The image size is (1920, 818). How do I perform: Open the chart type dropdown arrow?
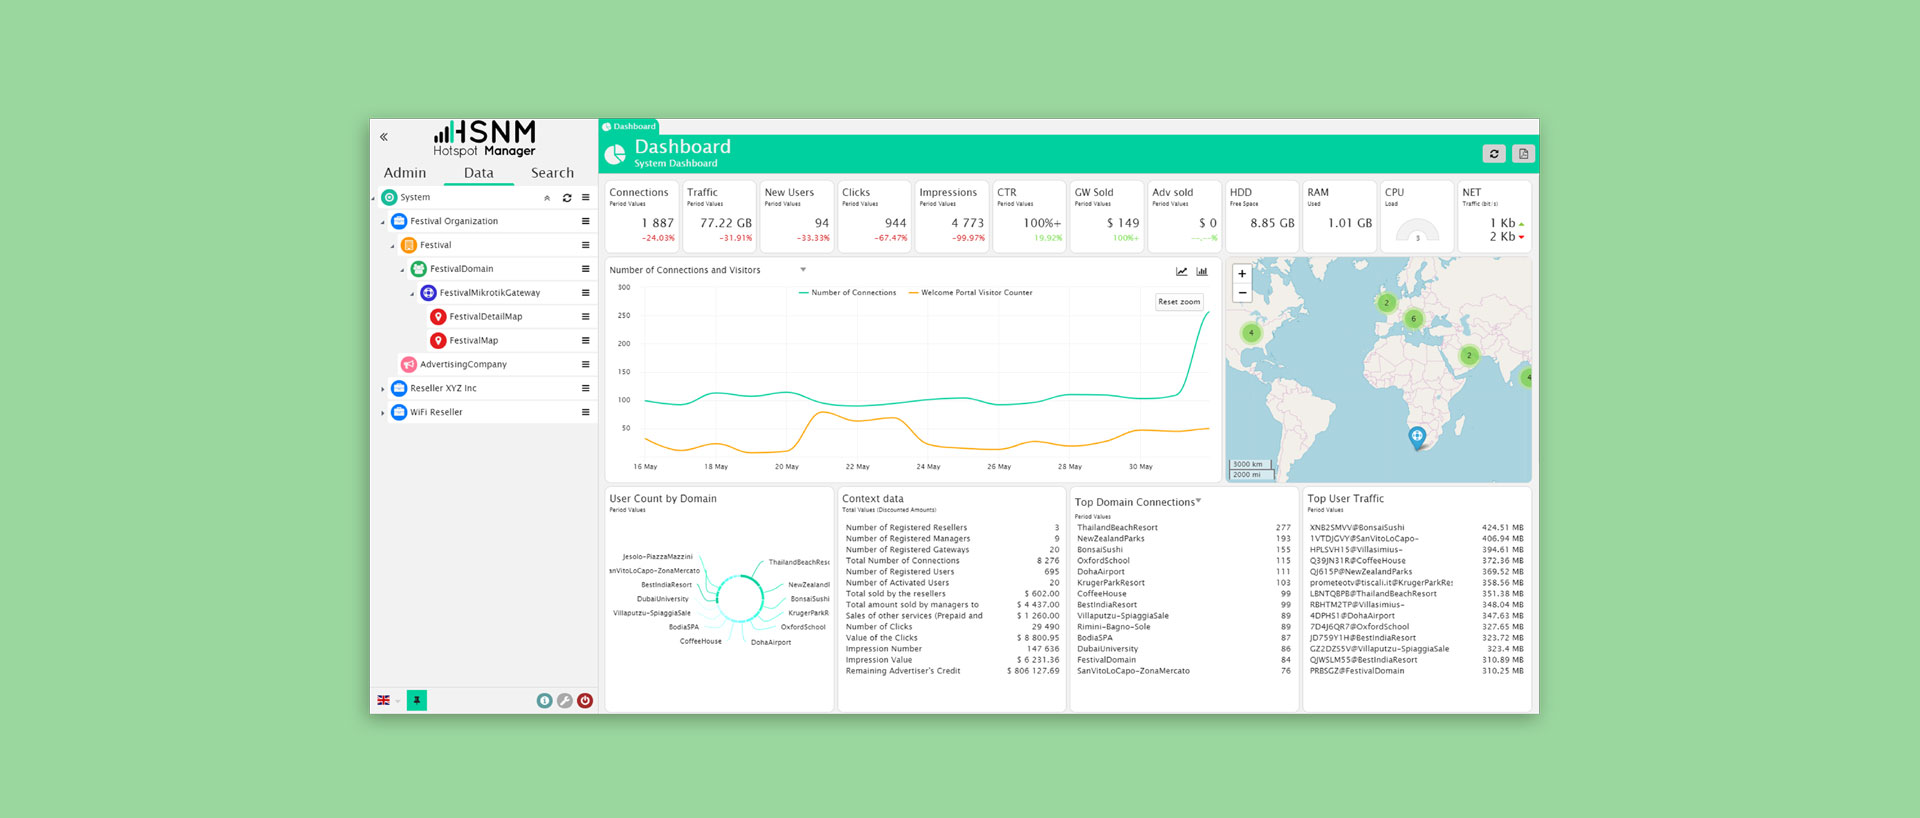tap(803, 270)
